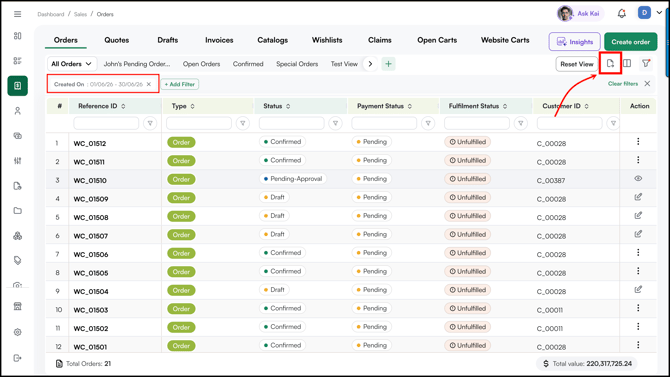This screenshot has height=377, width=670.
Task: Show more saved views with the chevron
Action: (x=370, y=64)
